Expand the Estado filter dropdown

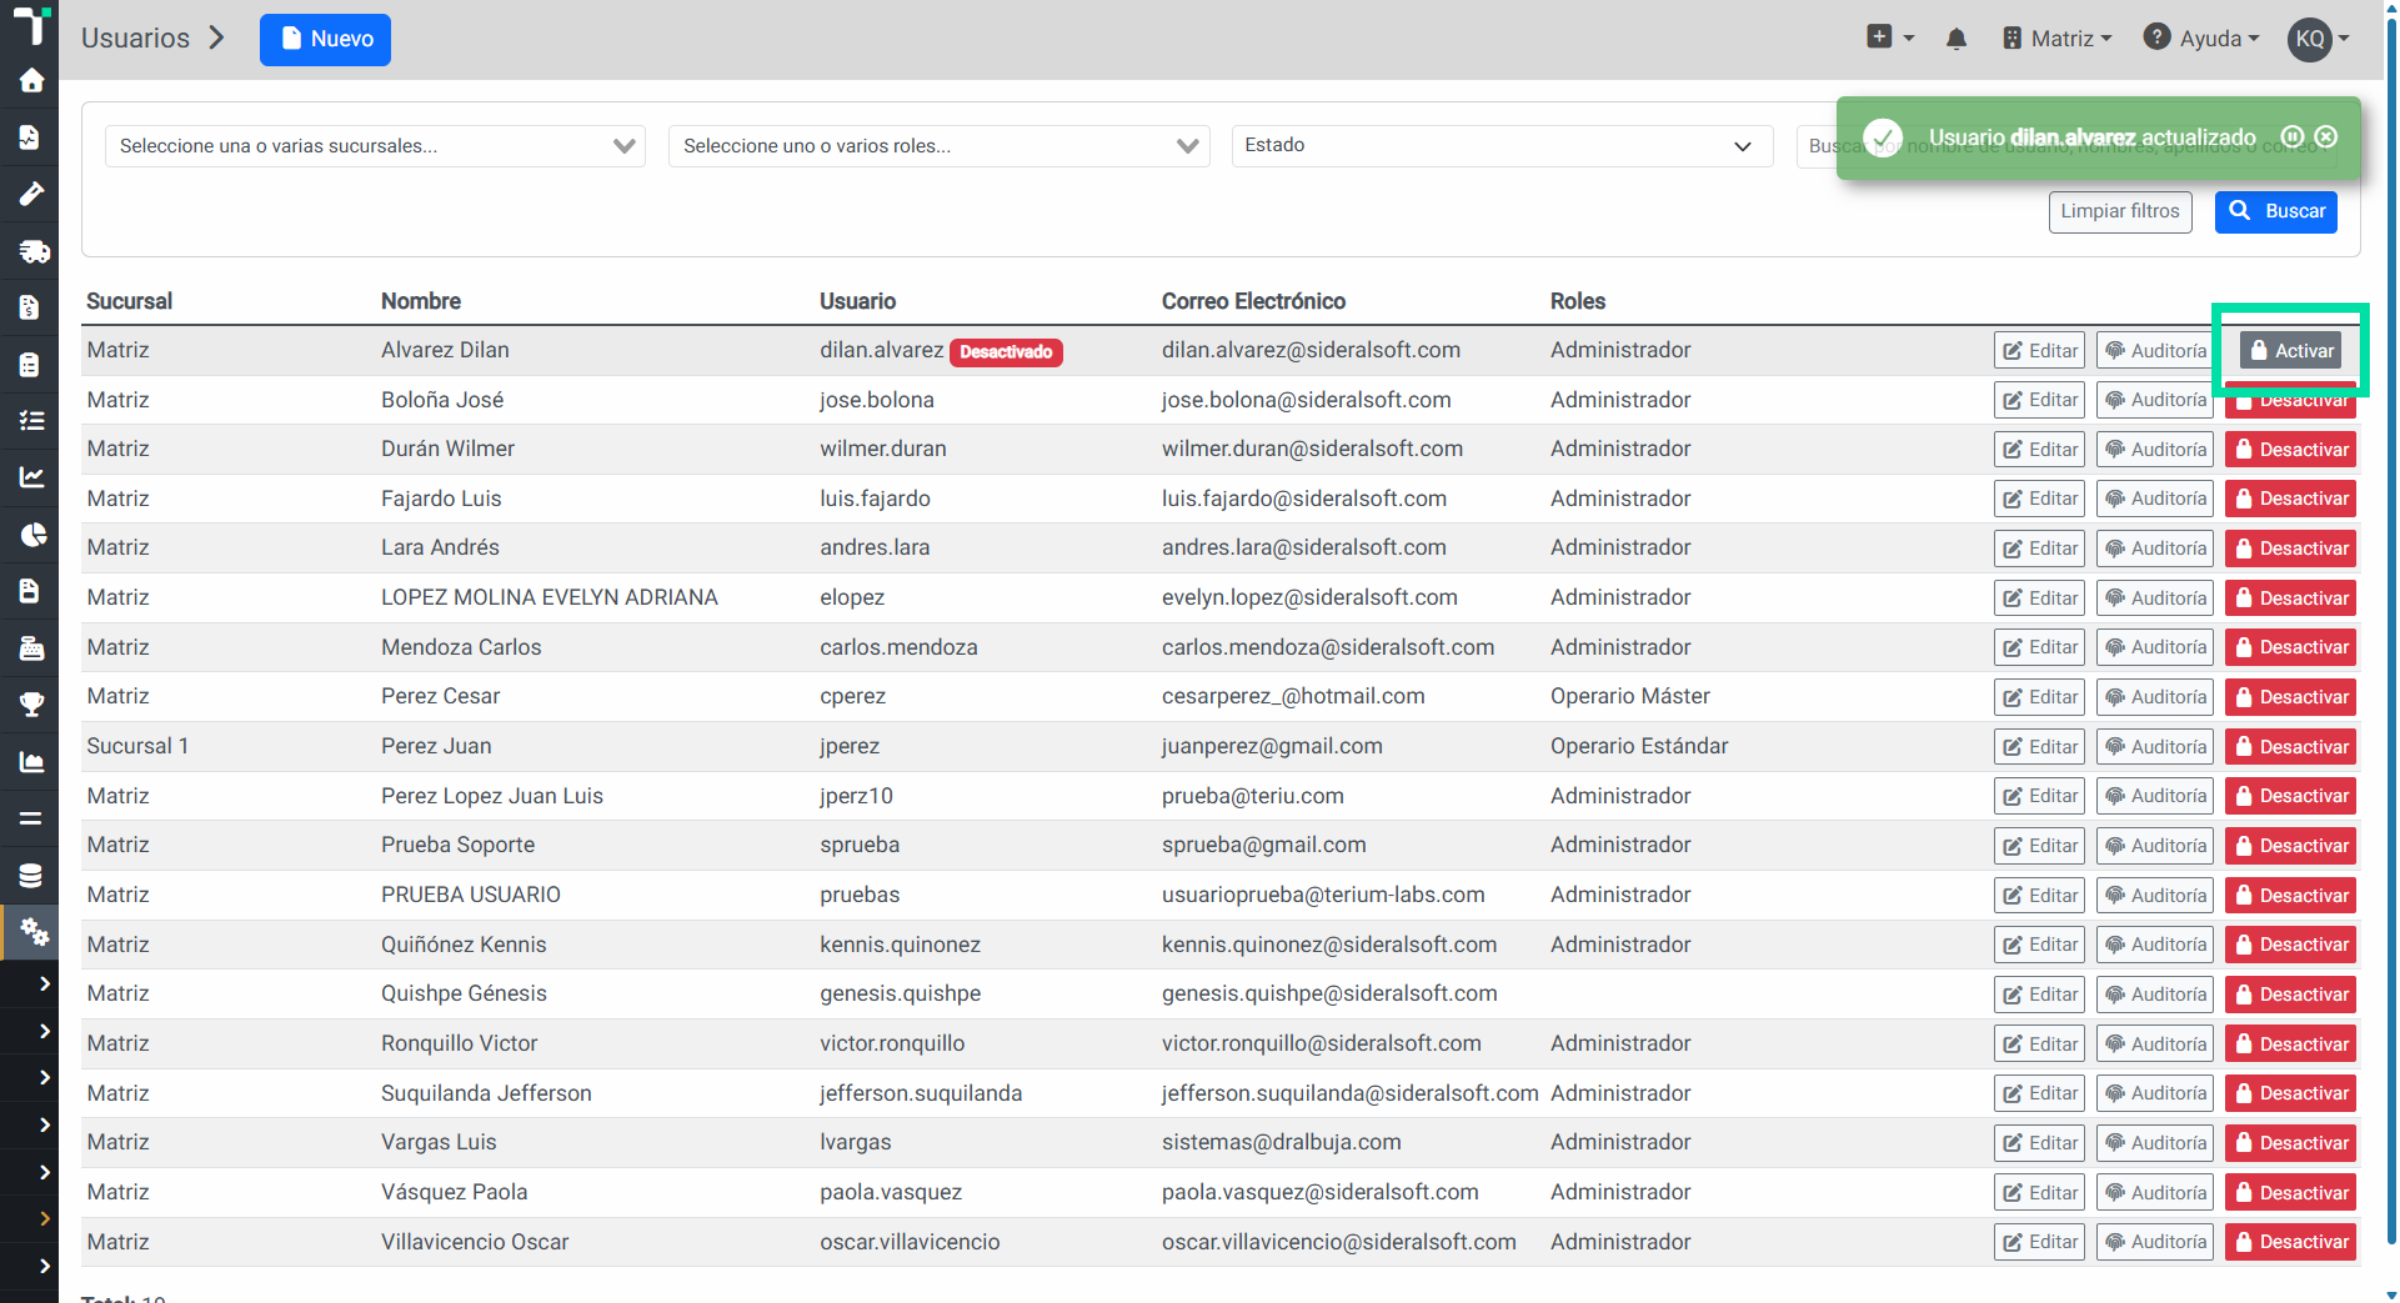click(x=1502, y=146)
